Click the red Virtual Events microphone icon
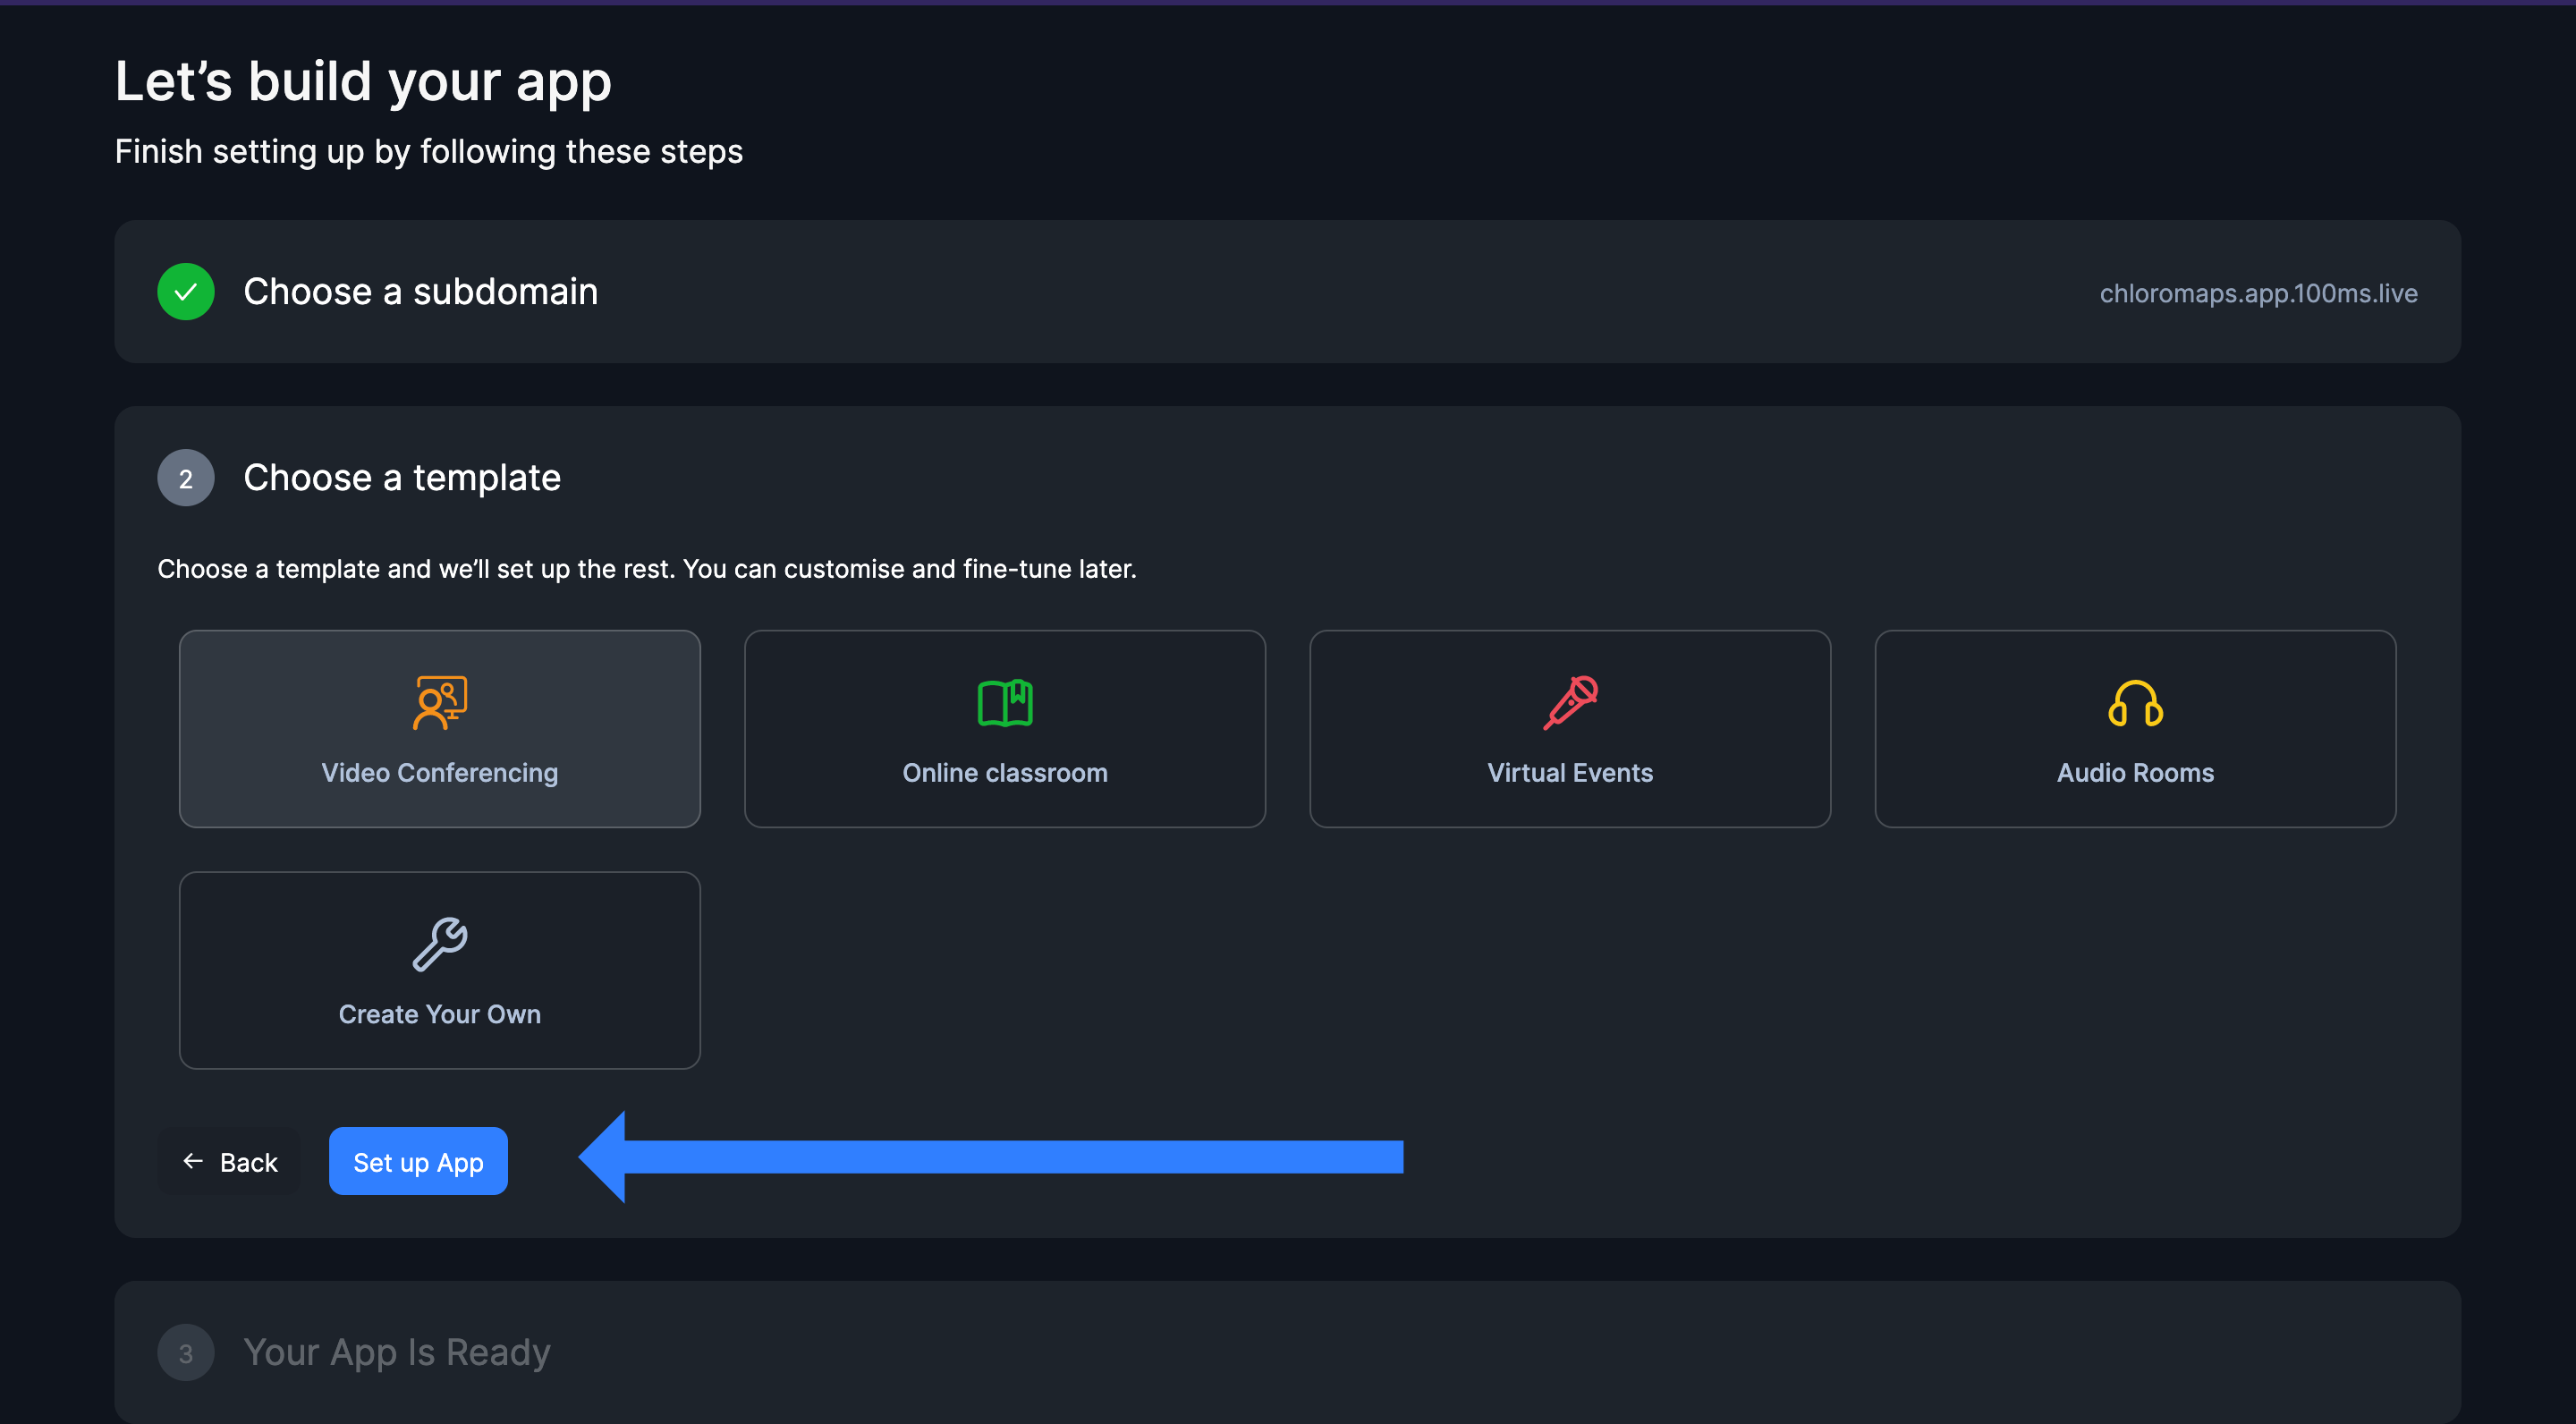This screenshot has width=2576, height=1424. pyautogui.click(x=1570, y=703)
